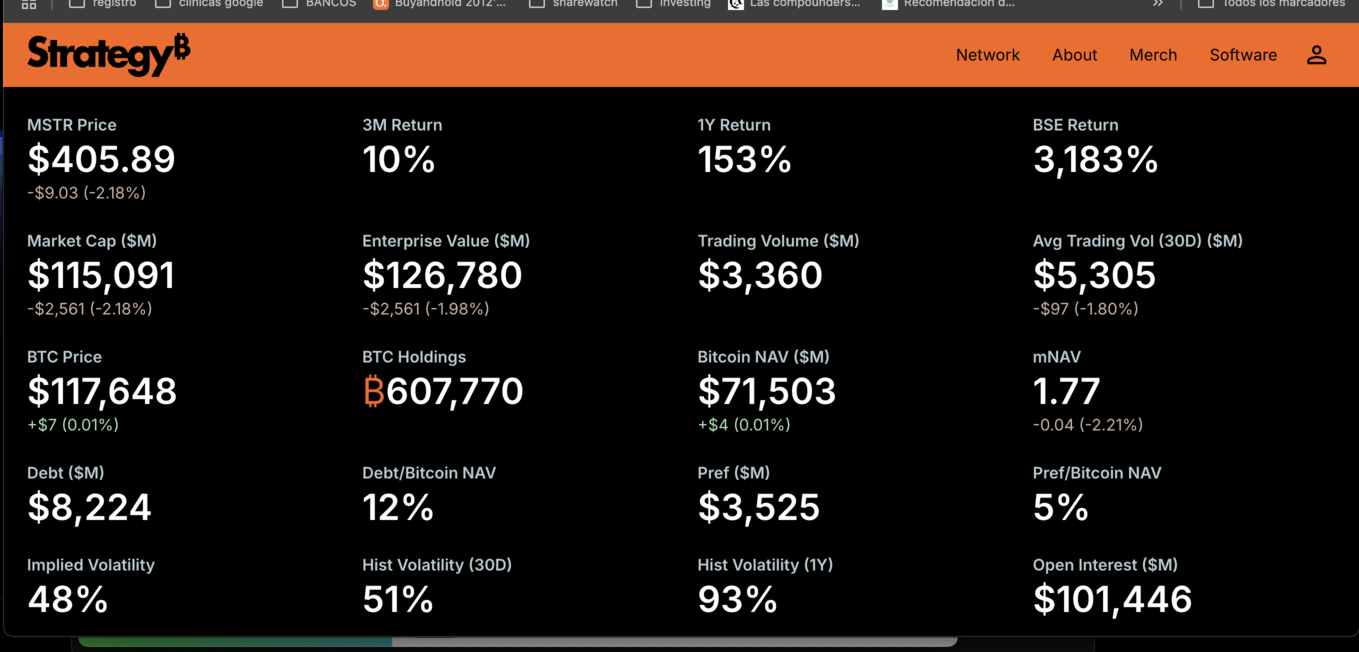Screen dimensions: 1359x652
Task: Open the apps grid icon in bookmarks bar
Action: [x=29, y=4]
